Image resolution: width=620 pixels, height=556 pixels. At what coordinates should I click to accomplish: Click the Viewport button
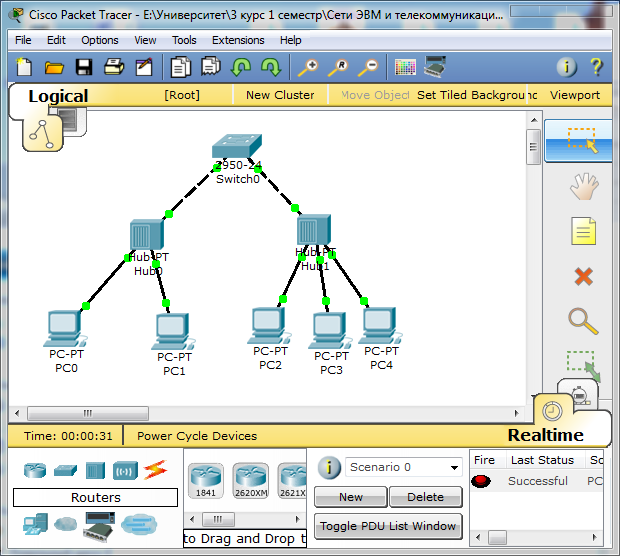pyautogui.click(x=575, y=95)
